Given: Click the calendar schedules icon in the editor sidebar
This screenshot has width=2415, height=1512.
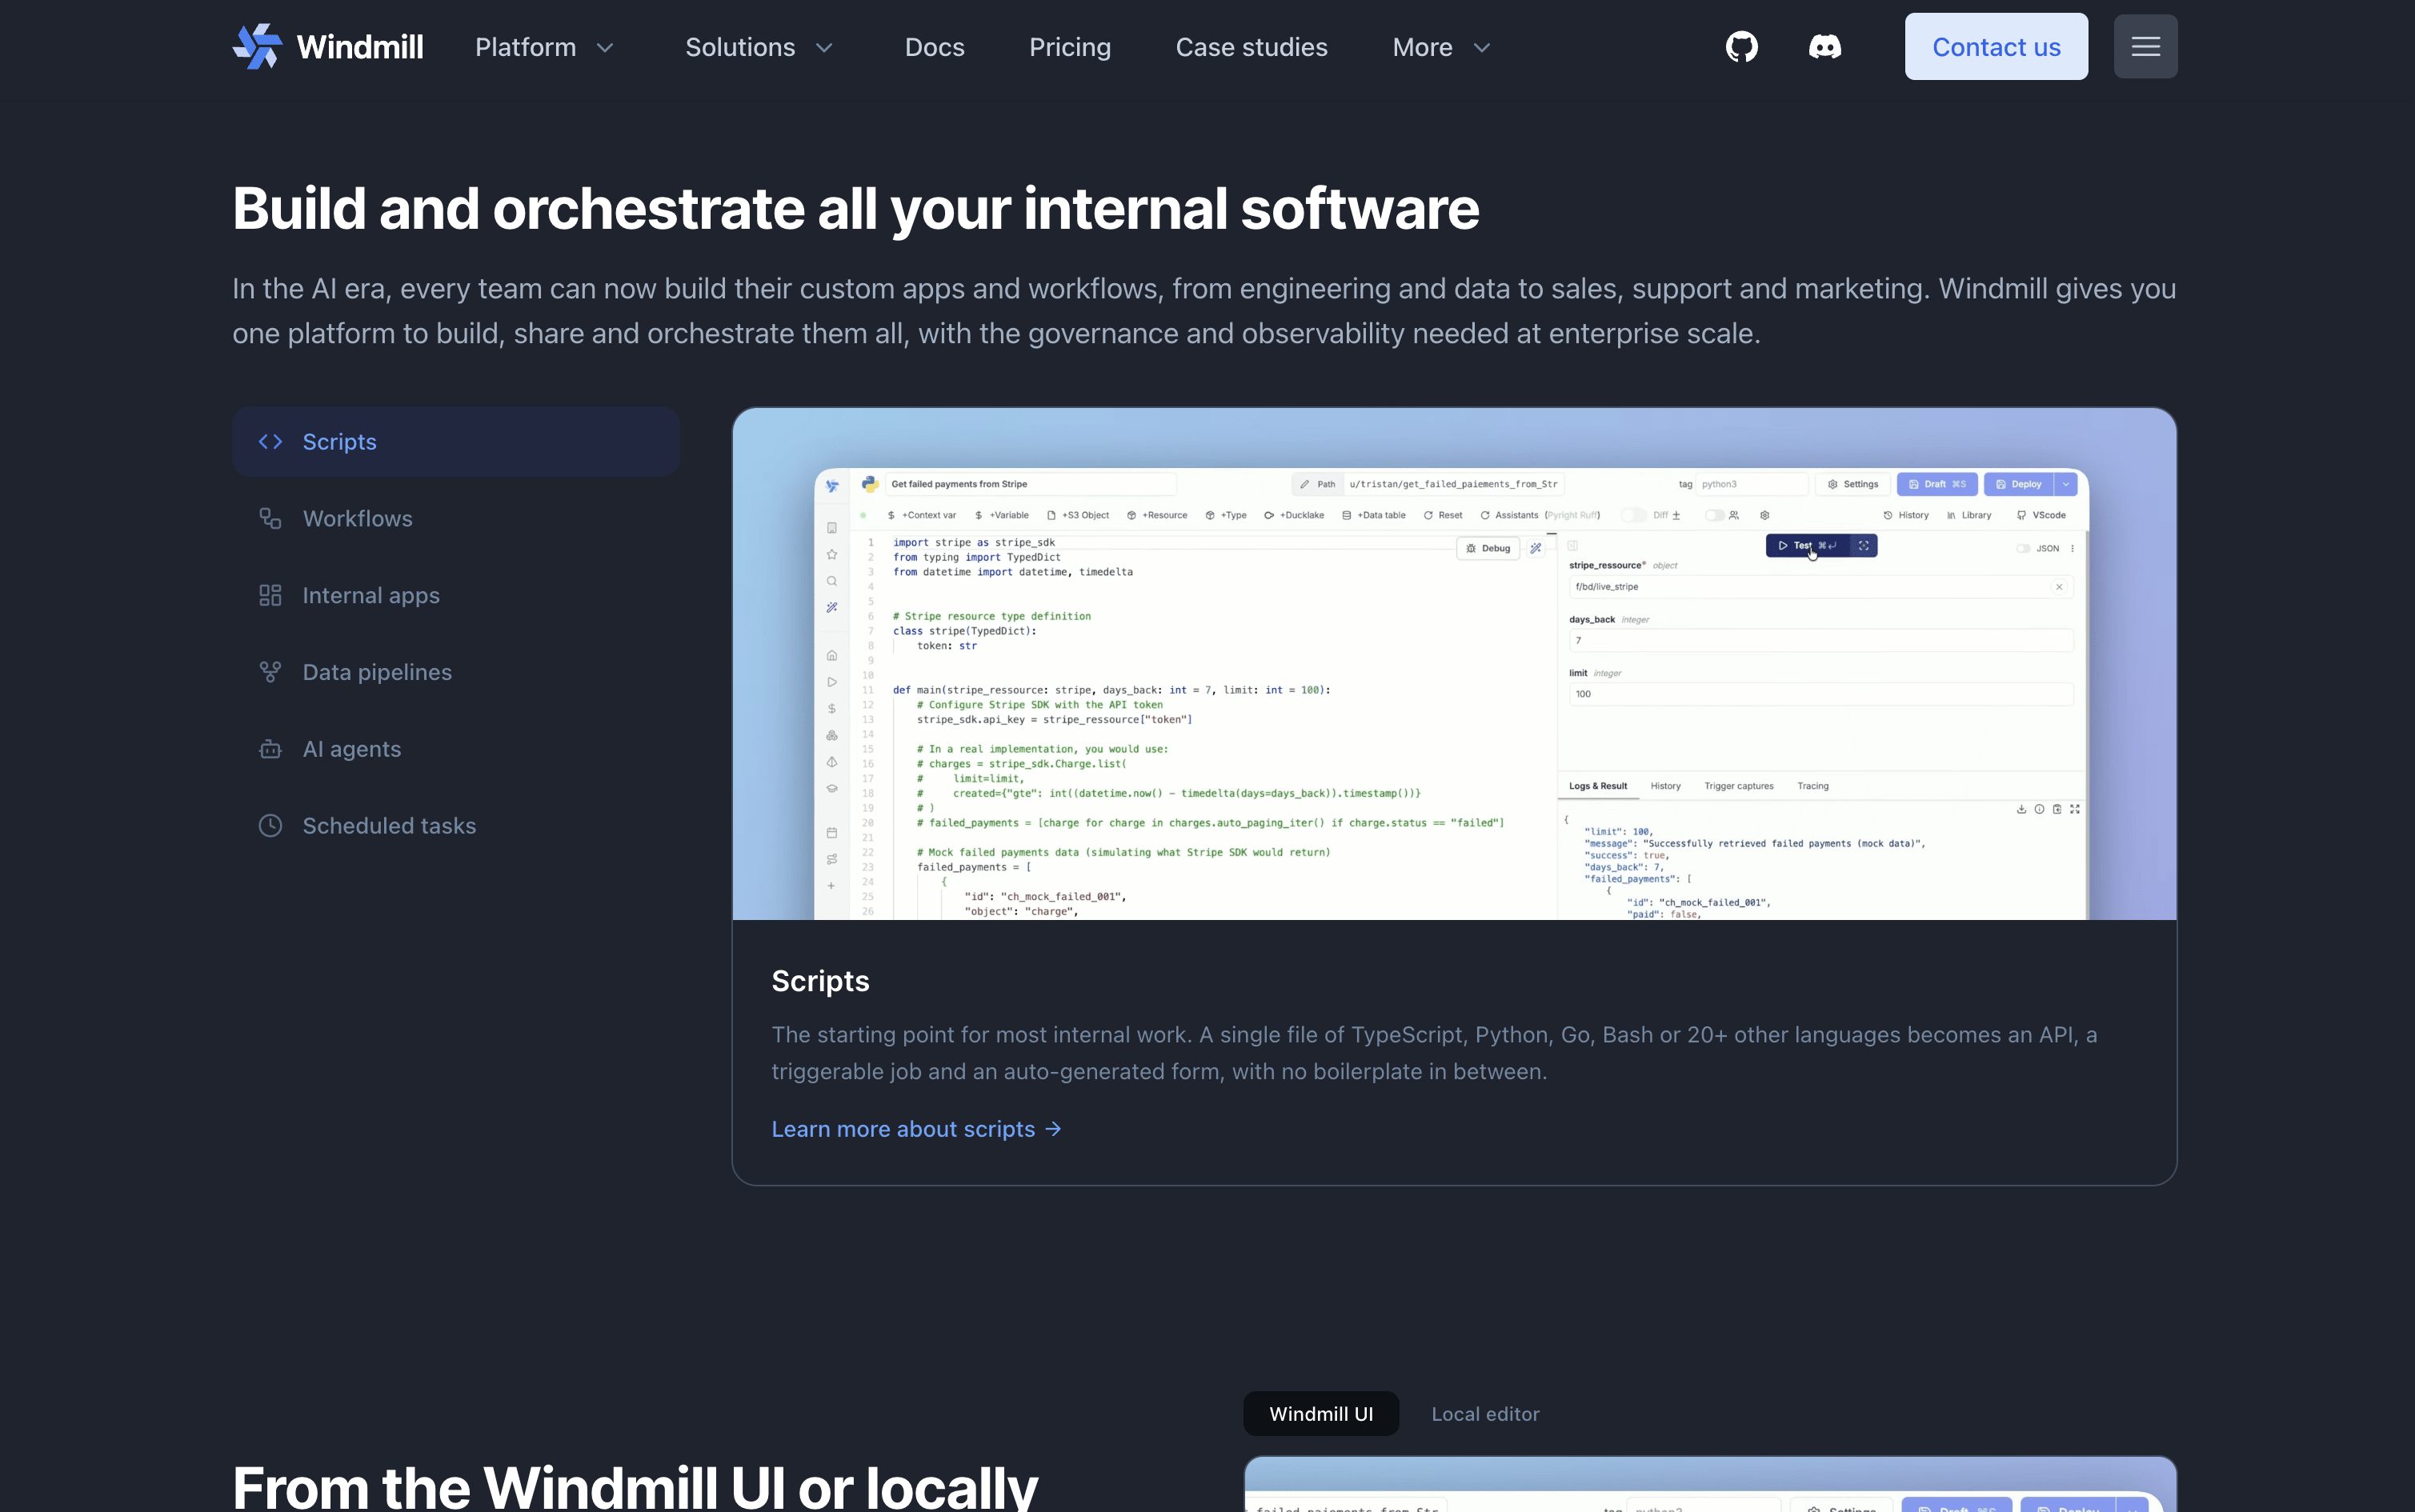Looking at the screenshot, I should [831, 833].
